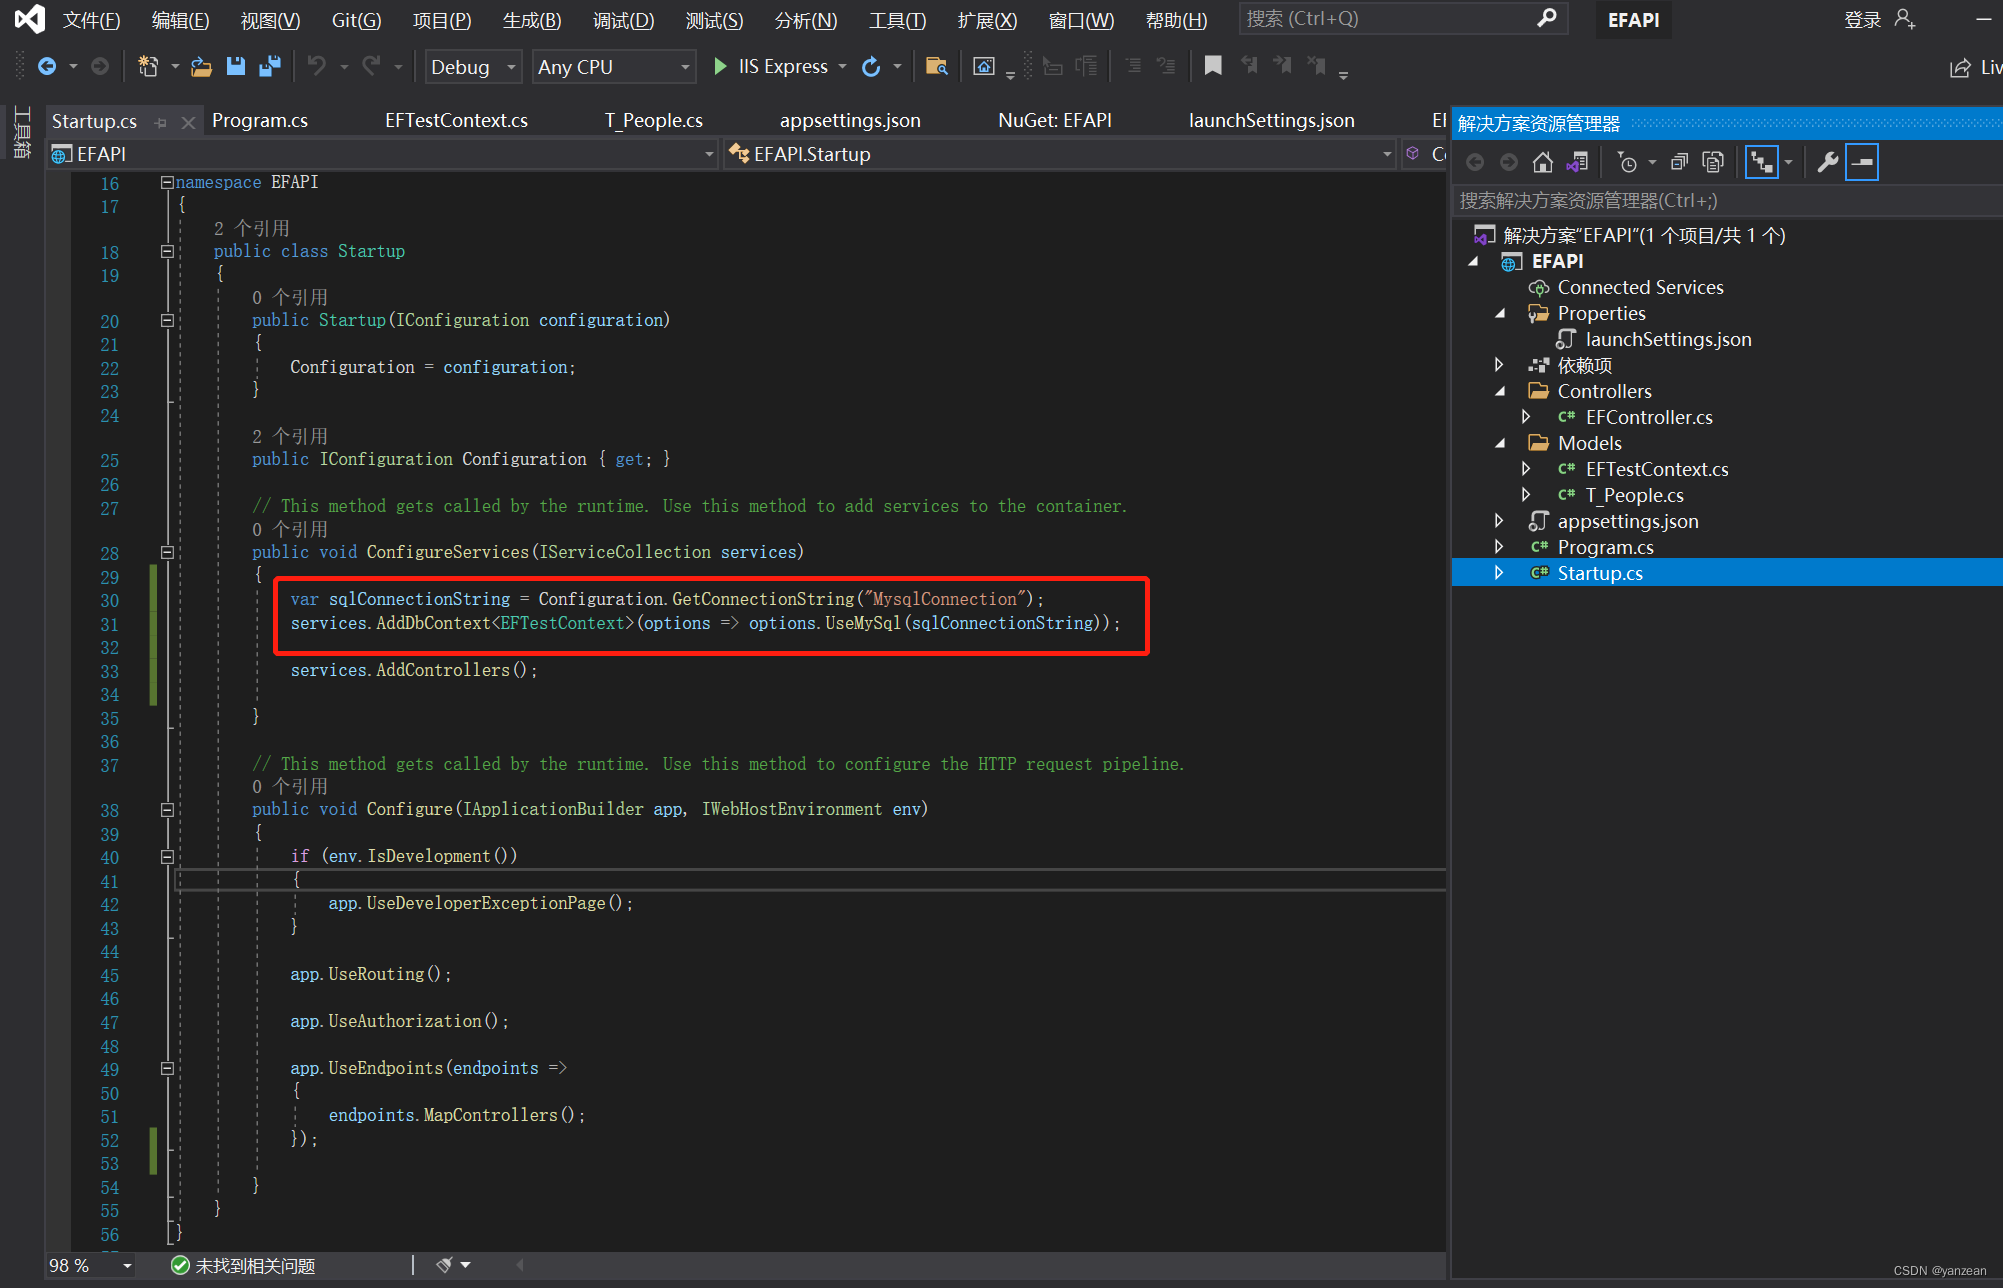Collapse the app.UseEndpoints lambda block
Image resolution: width=2003 pixels, height=1288 pixels.
(x=167, y=1068)
